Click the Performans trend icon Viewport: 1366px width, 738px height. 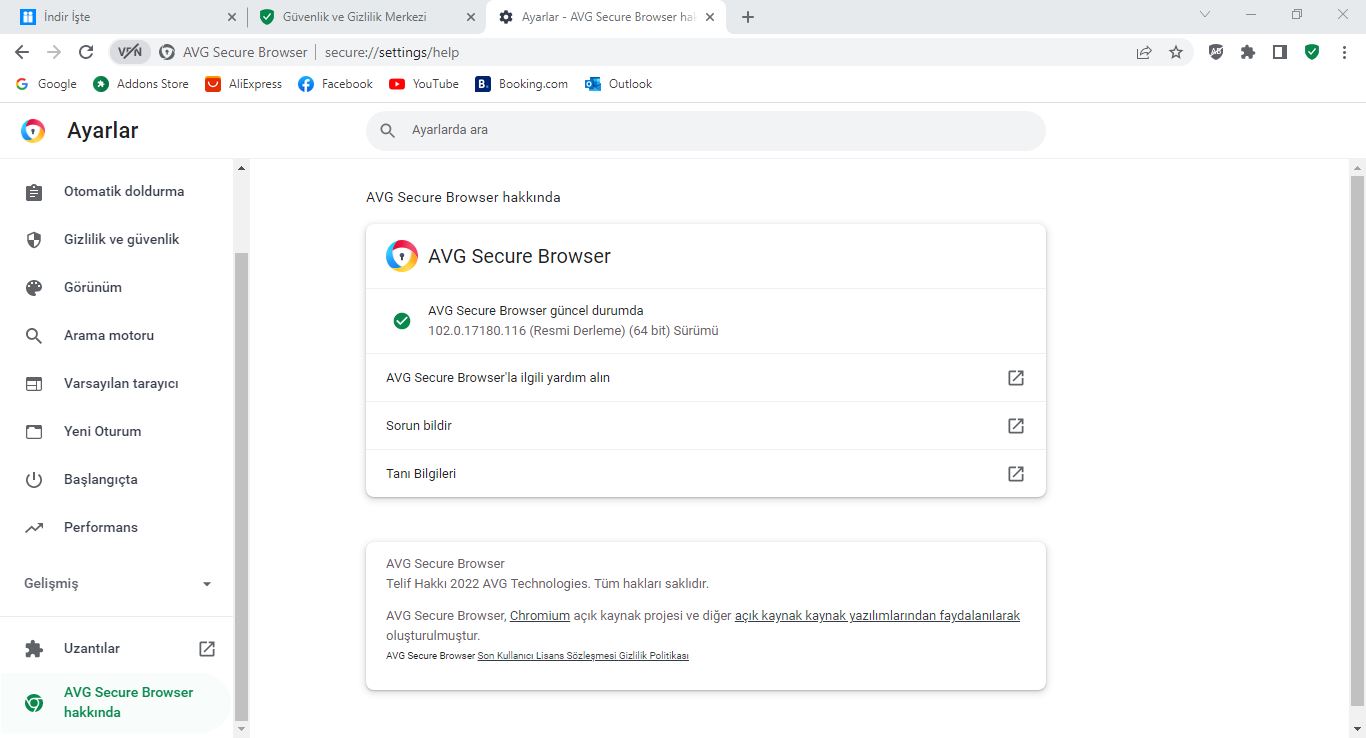pos(34,528)
